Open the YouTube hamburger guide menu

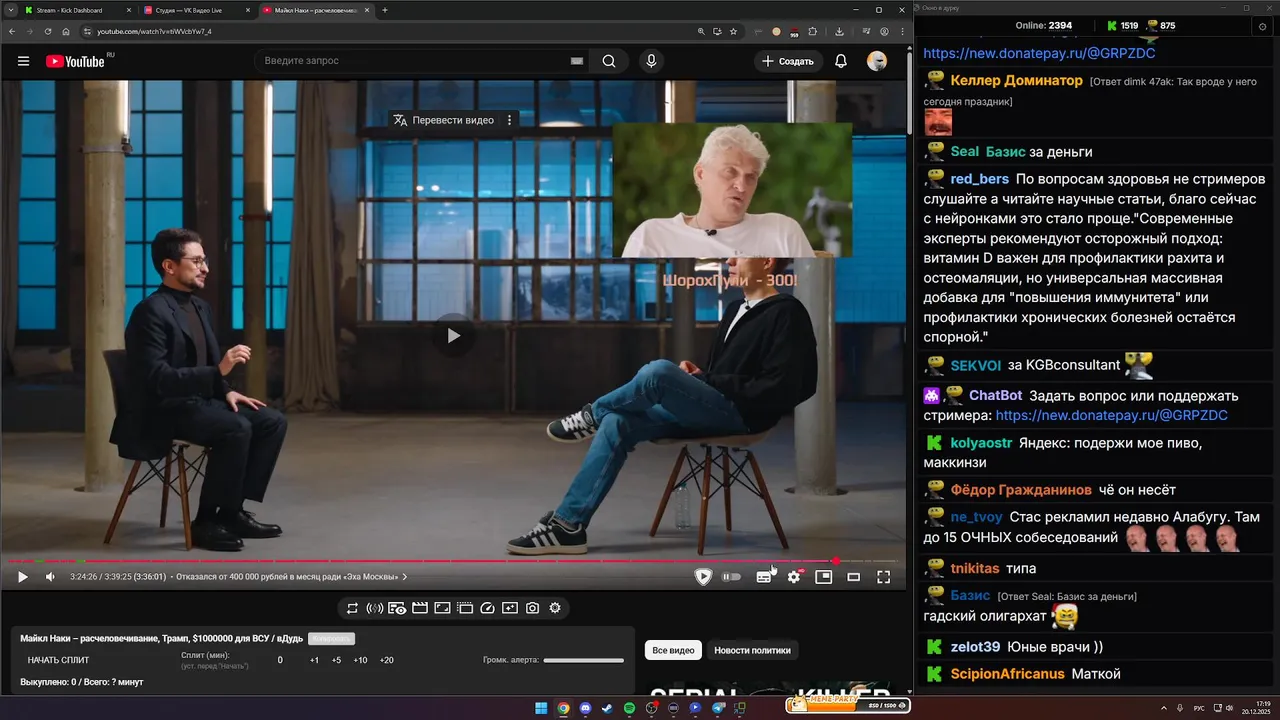click(23, 61)
